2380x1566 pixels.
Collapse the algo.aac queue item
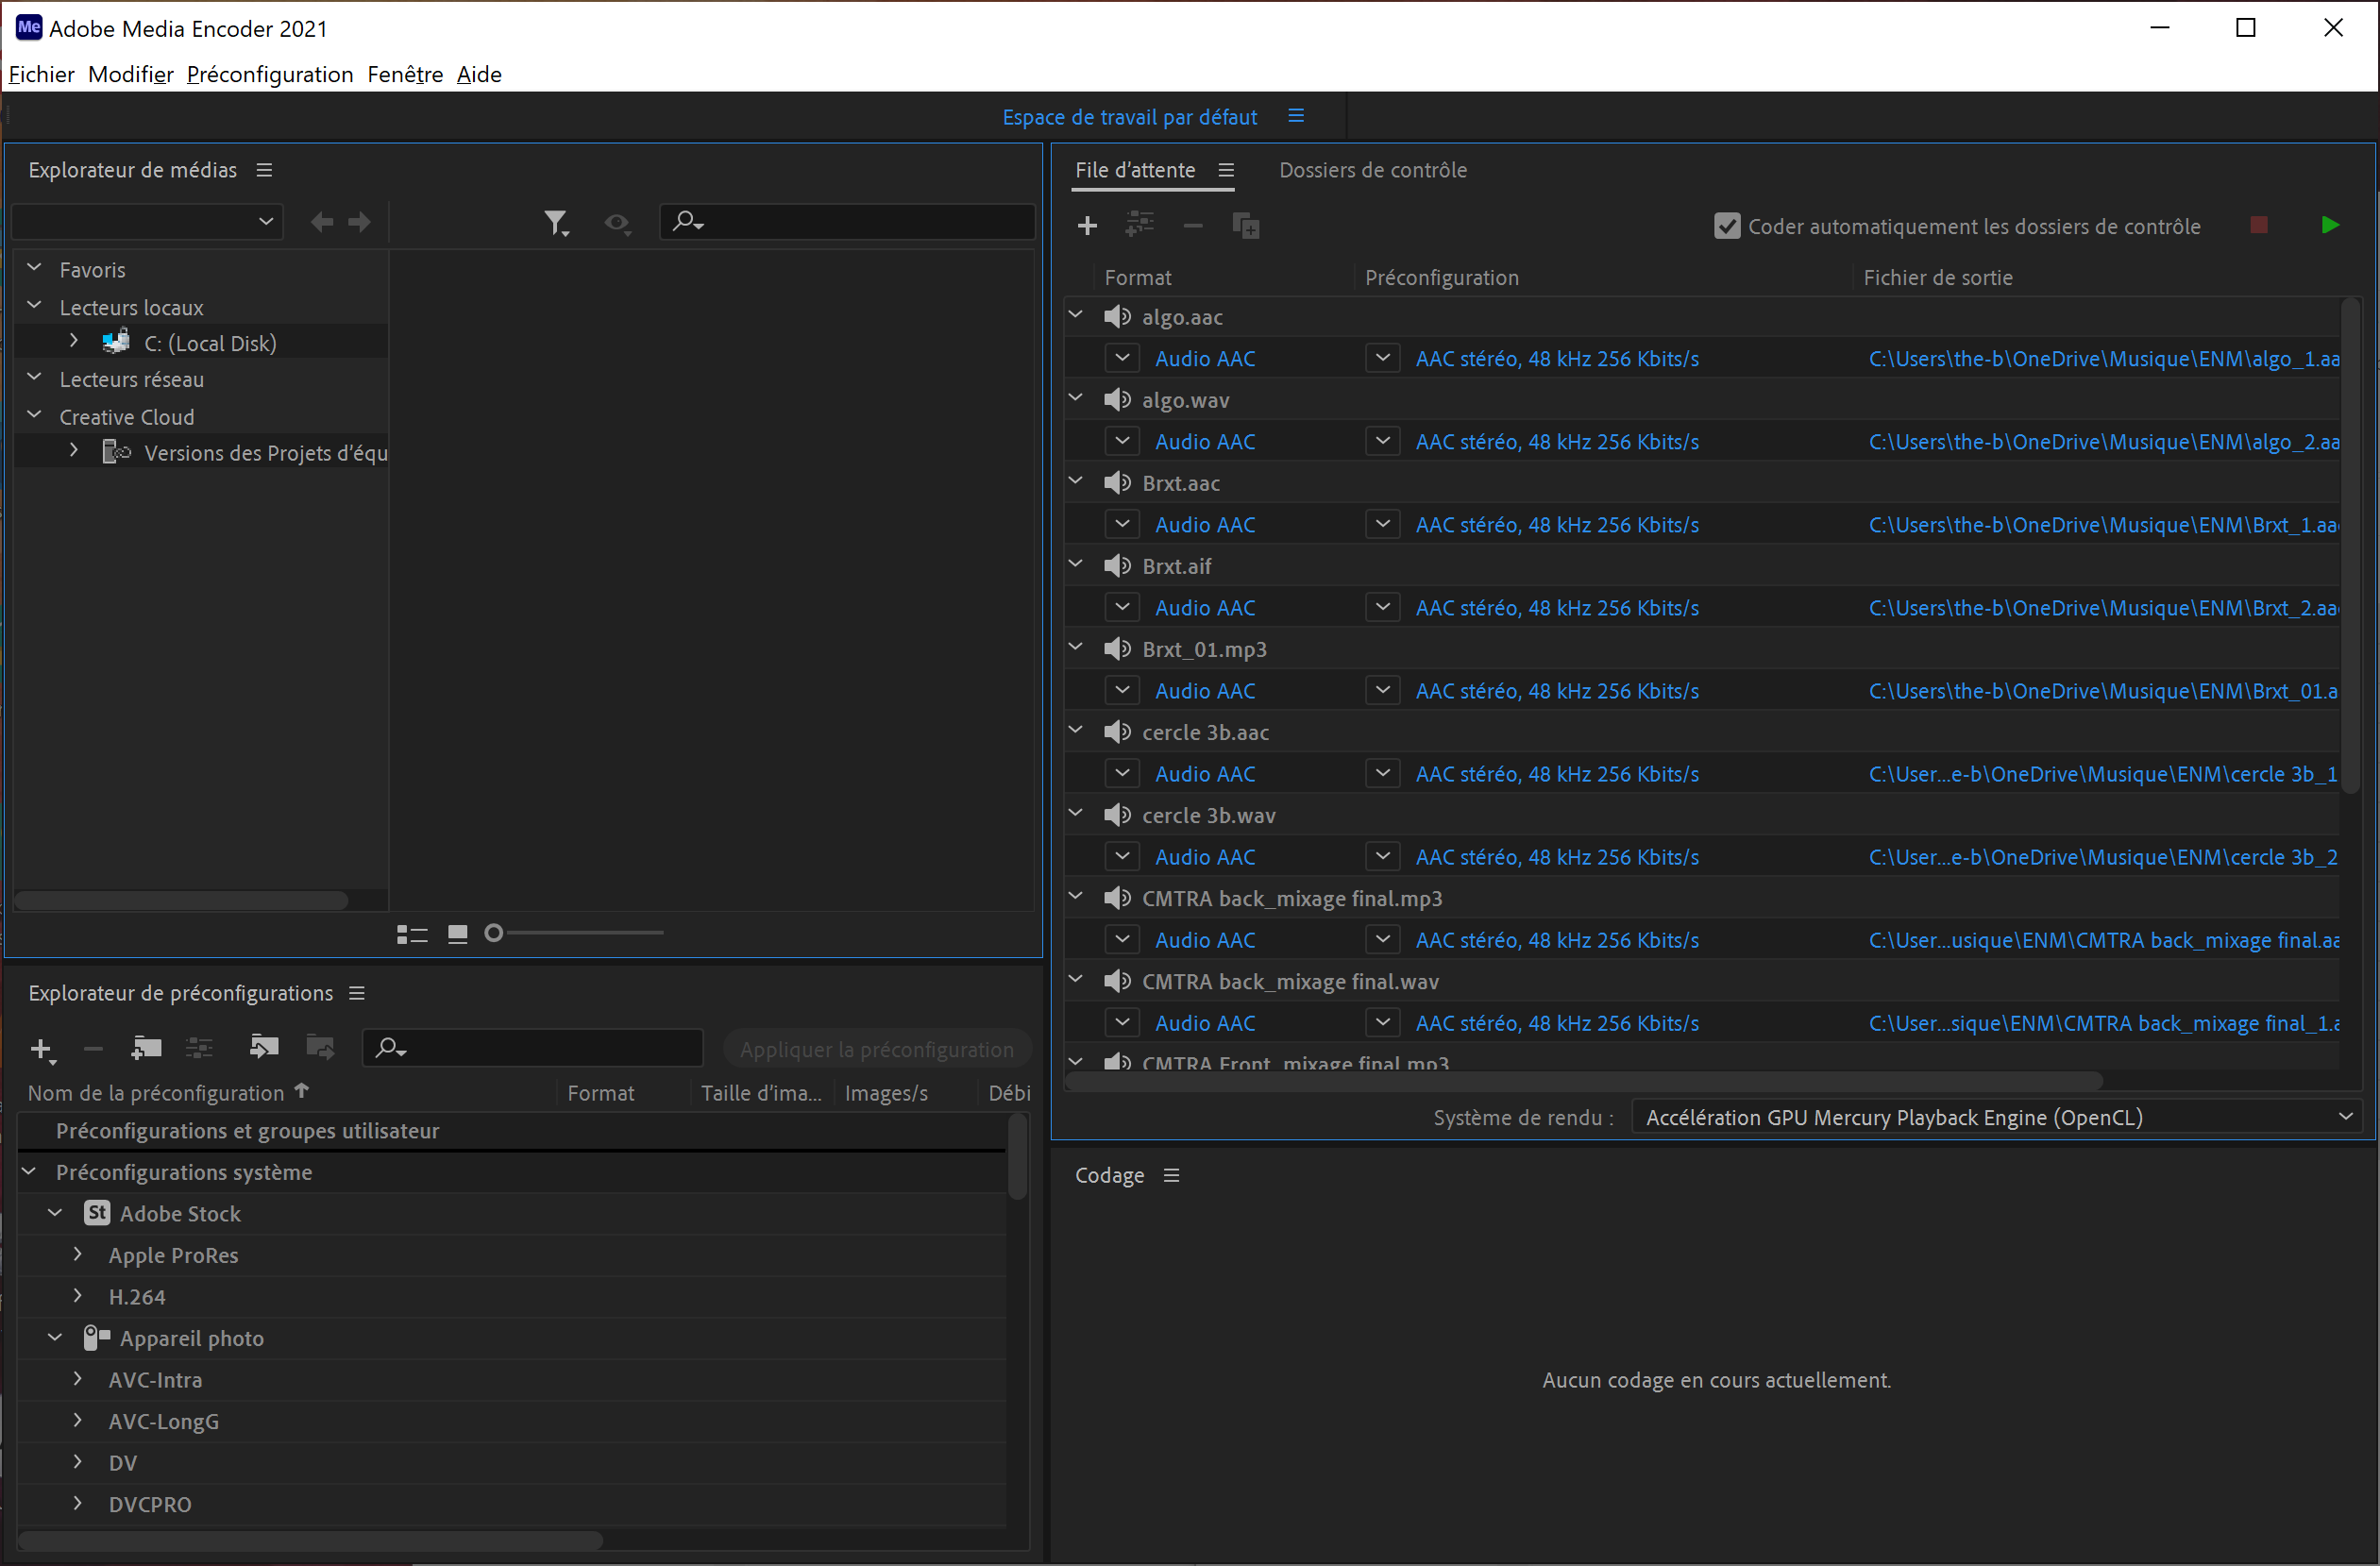coord(1076,316)
